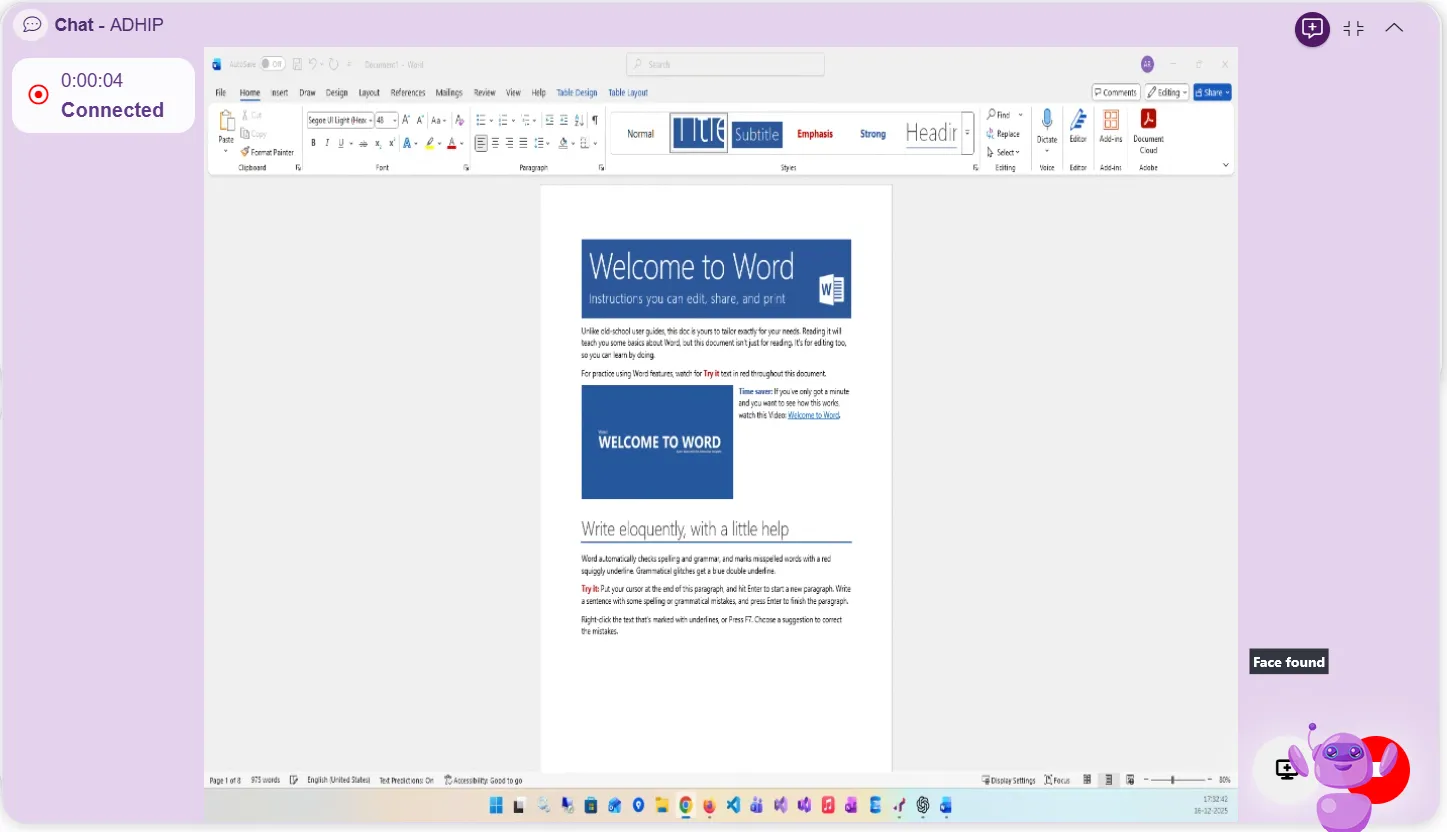Open File Explorer from the taskbar
Viewport: 1447px width, 832px height.
661,805
